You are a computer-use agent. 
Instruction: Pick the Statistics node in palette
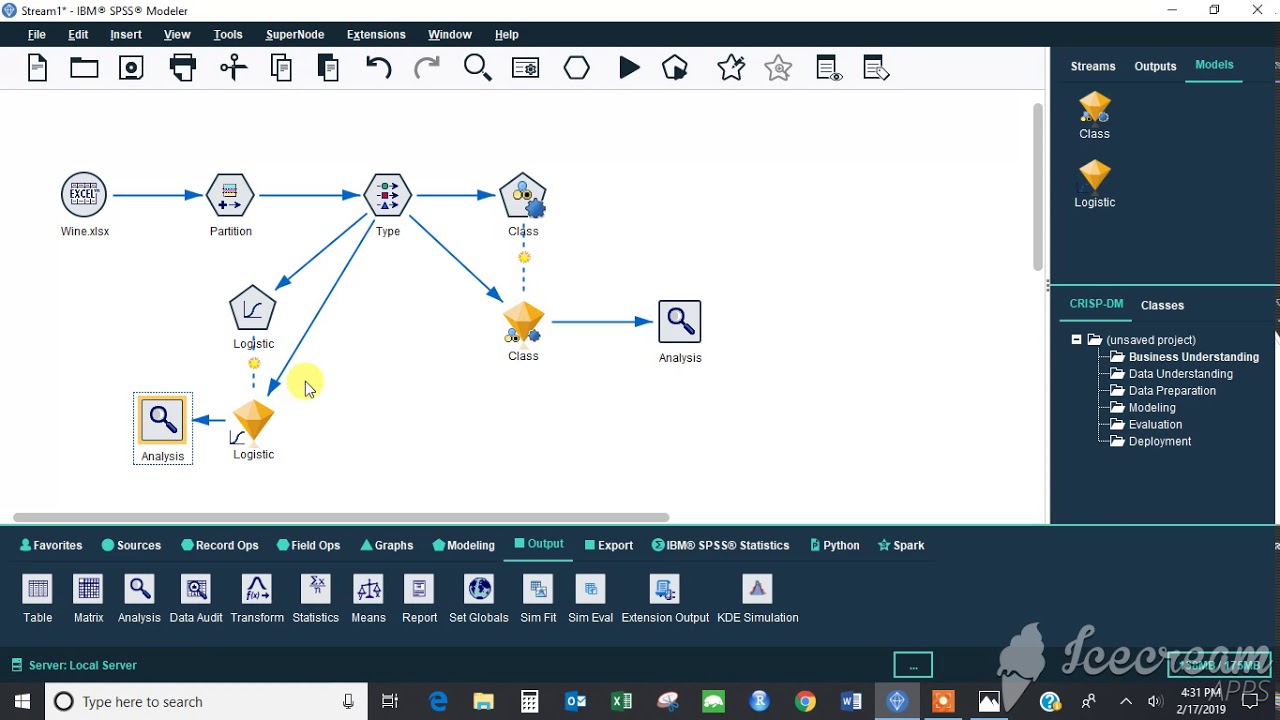click(x=316, y=598)
